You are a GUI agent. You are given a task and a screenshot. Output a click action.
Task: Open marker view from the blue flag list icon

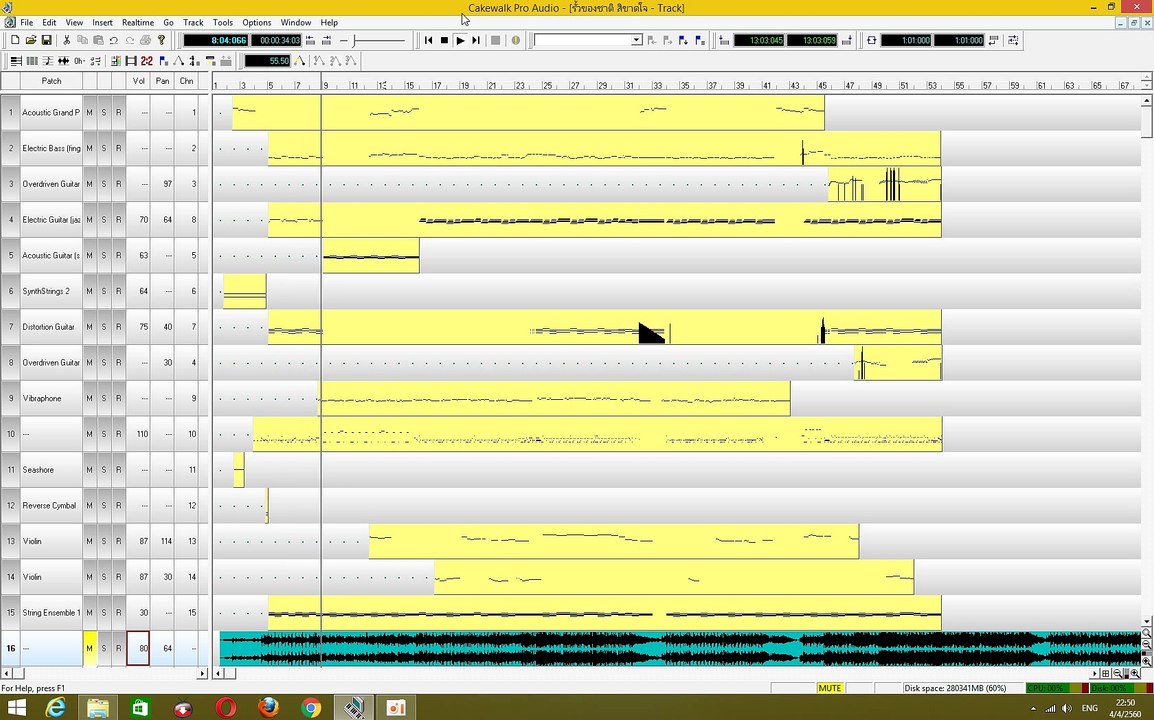point(700,40)
